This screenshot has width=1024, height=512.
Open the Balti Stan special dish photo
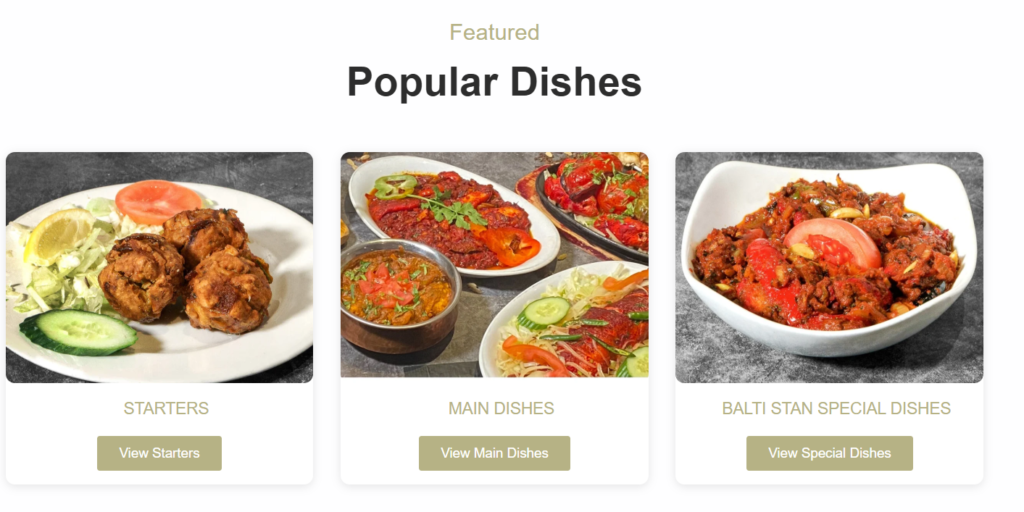(x=829, y=268)
